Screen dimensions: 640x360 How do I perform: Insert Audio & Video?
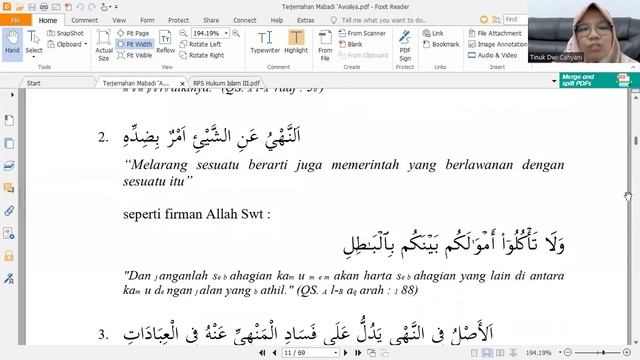[x=493, y=55]
